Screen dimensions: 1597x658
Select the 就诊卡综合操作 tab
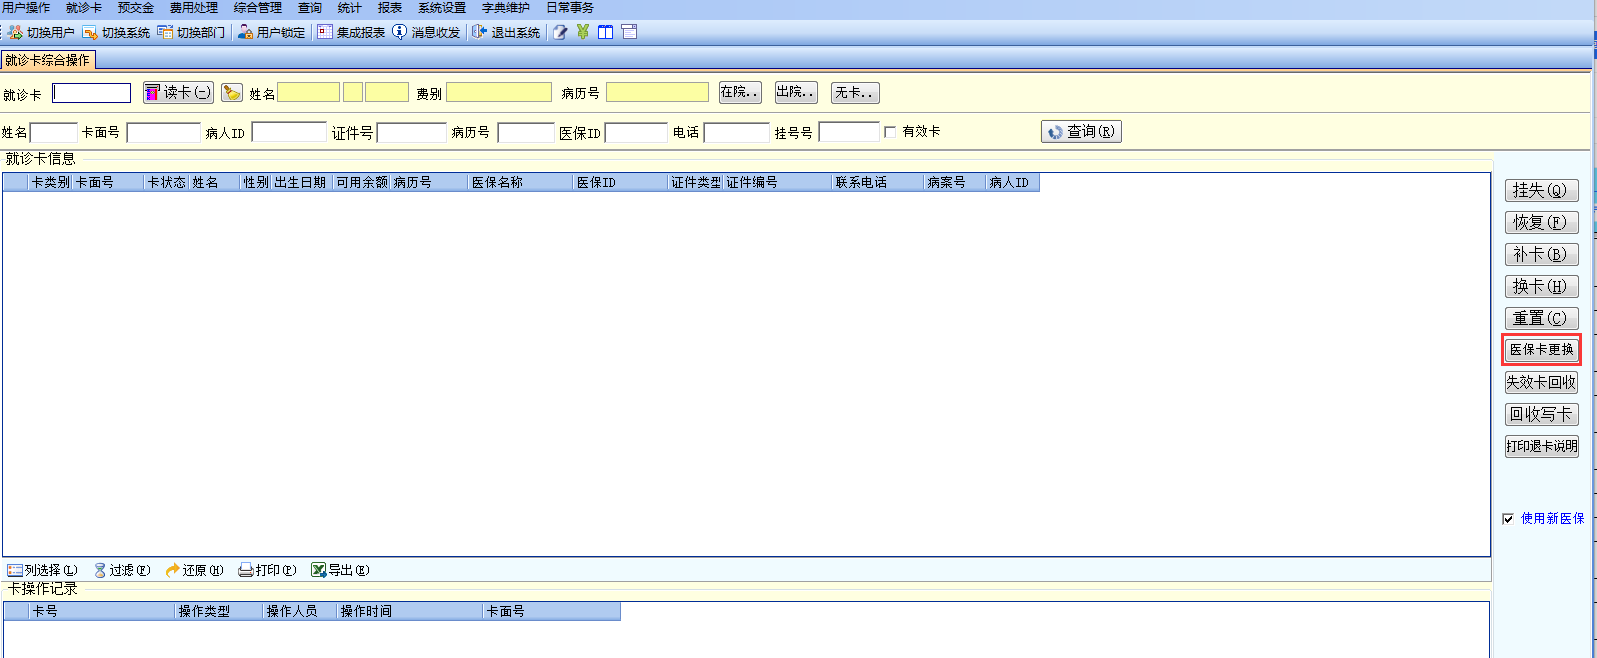pos(48,60)
